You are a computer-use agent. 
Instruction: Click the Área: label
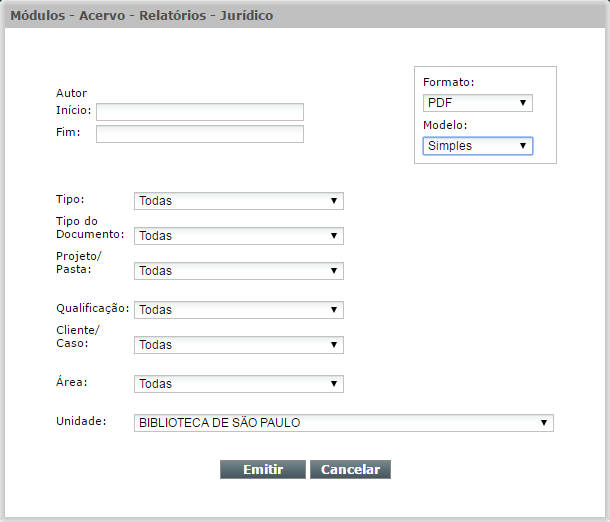point(72,381)
